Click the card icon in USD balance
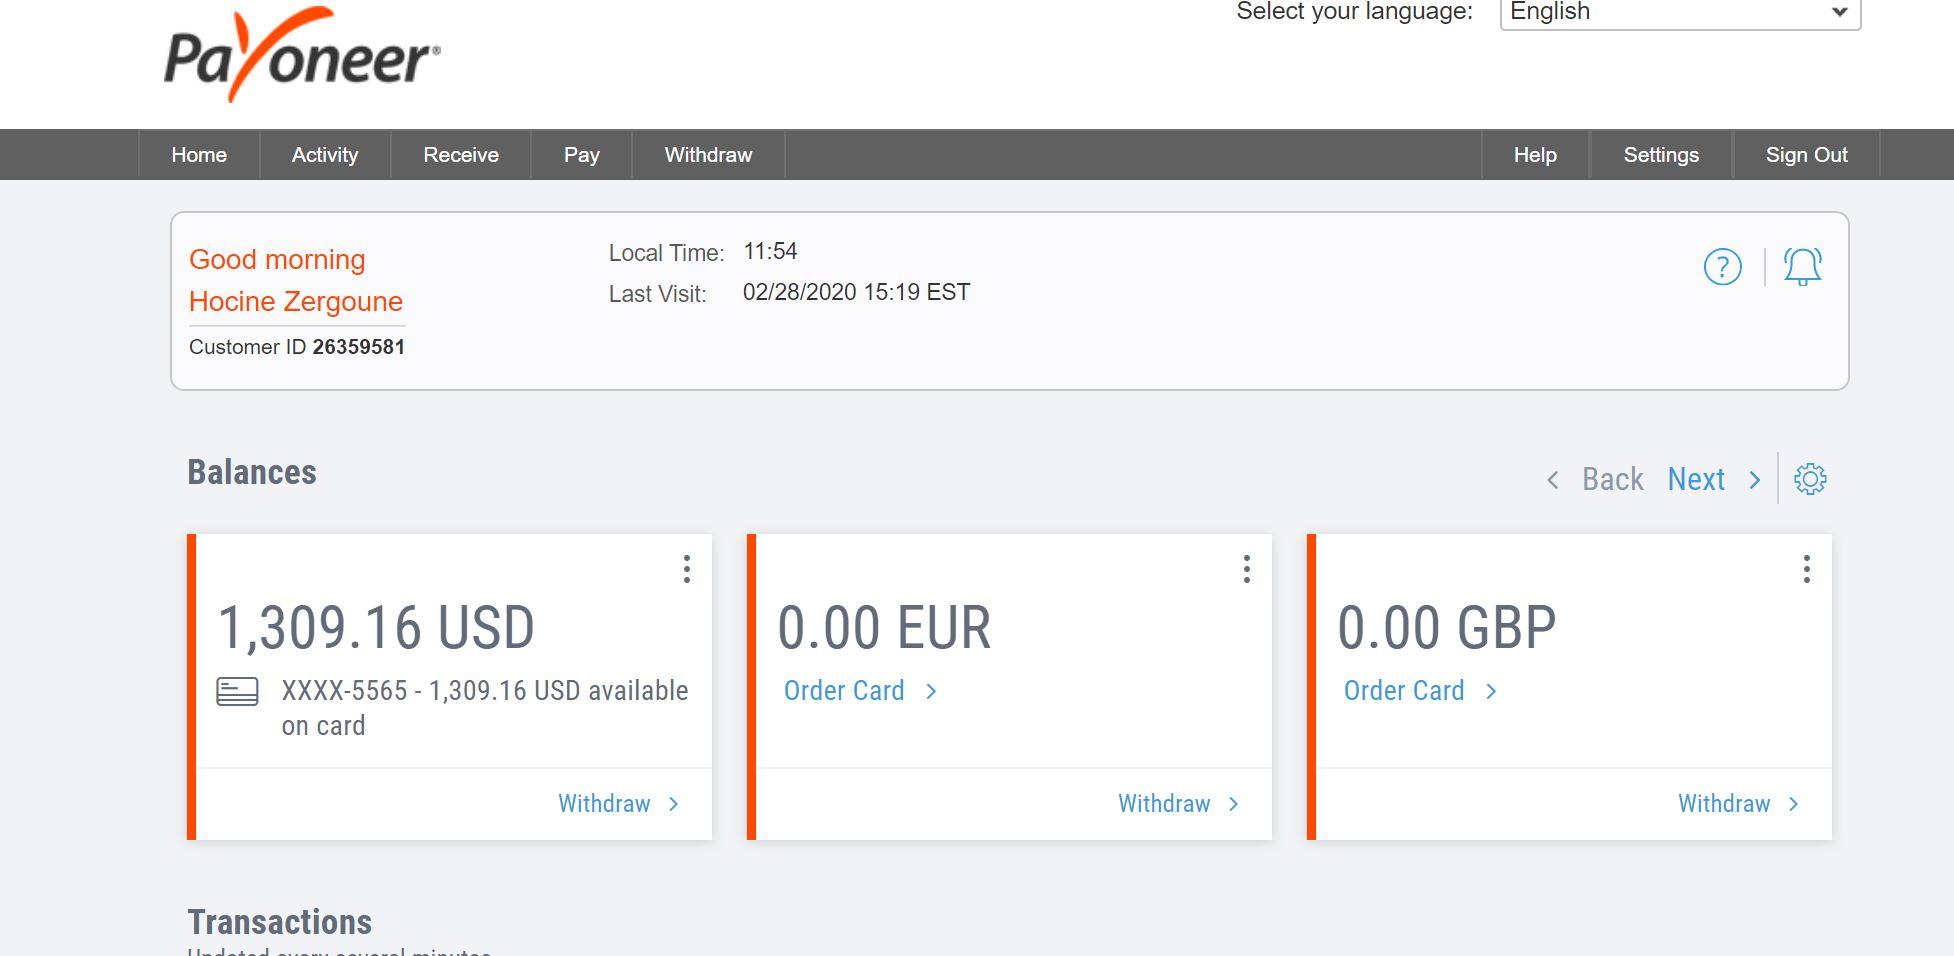Image resolution: width=1954 pixels, height=956 pixels. point(237,691)
